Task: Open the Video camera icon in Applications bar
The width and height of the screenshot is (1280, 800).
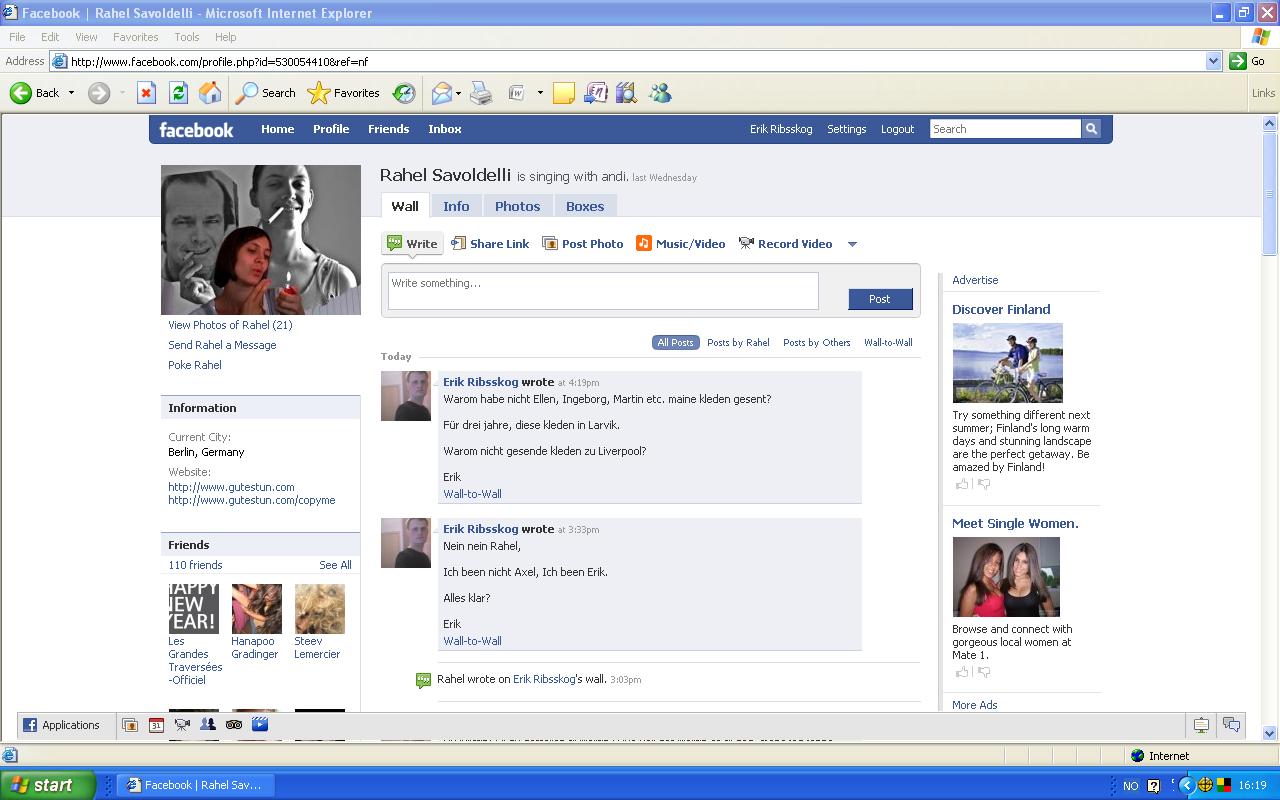Action: pyautogui.click(x=182, y=725)
